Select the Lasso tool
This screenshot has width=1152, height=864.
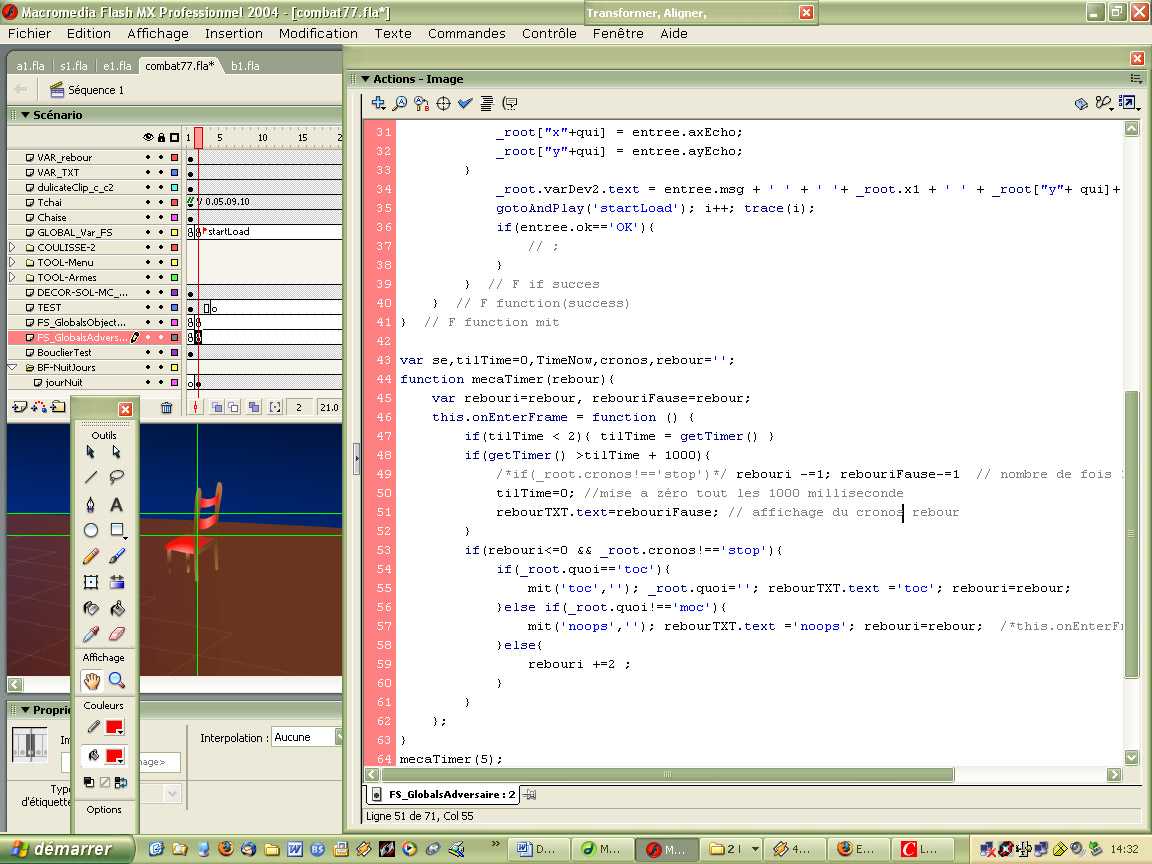(x=116, y=478)
